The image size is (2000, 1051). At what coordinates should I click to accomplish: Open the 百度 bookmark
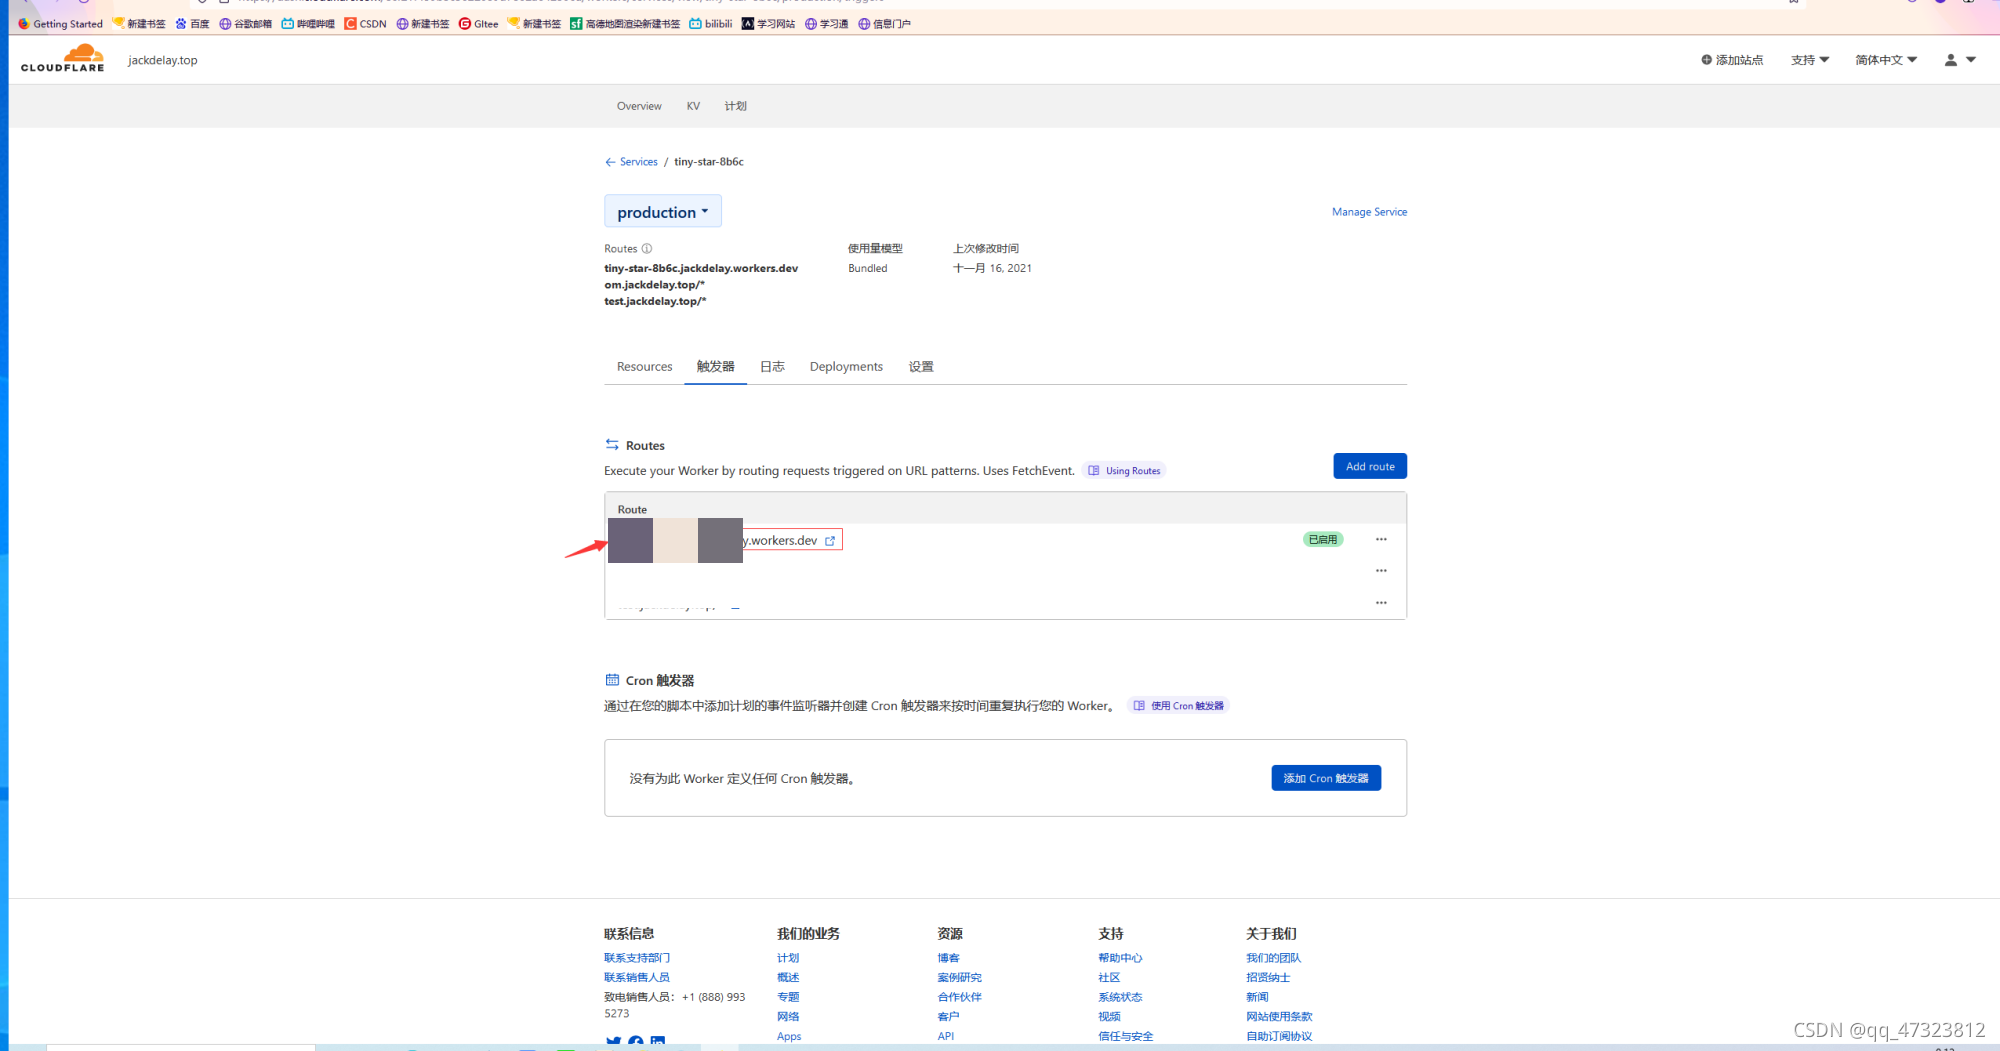point(192,24)
